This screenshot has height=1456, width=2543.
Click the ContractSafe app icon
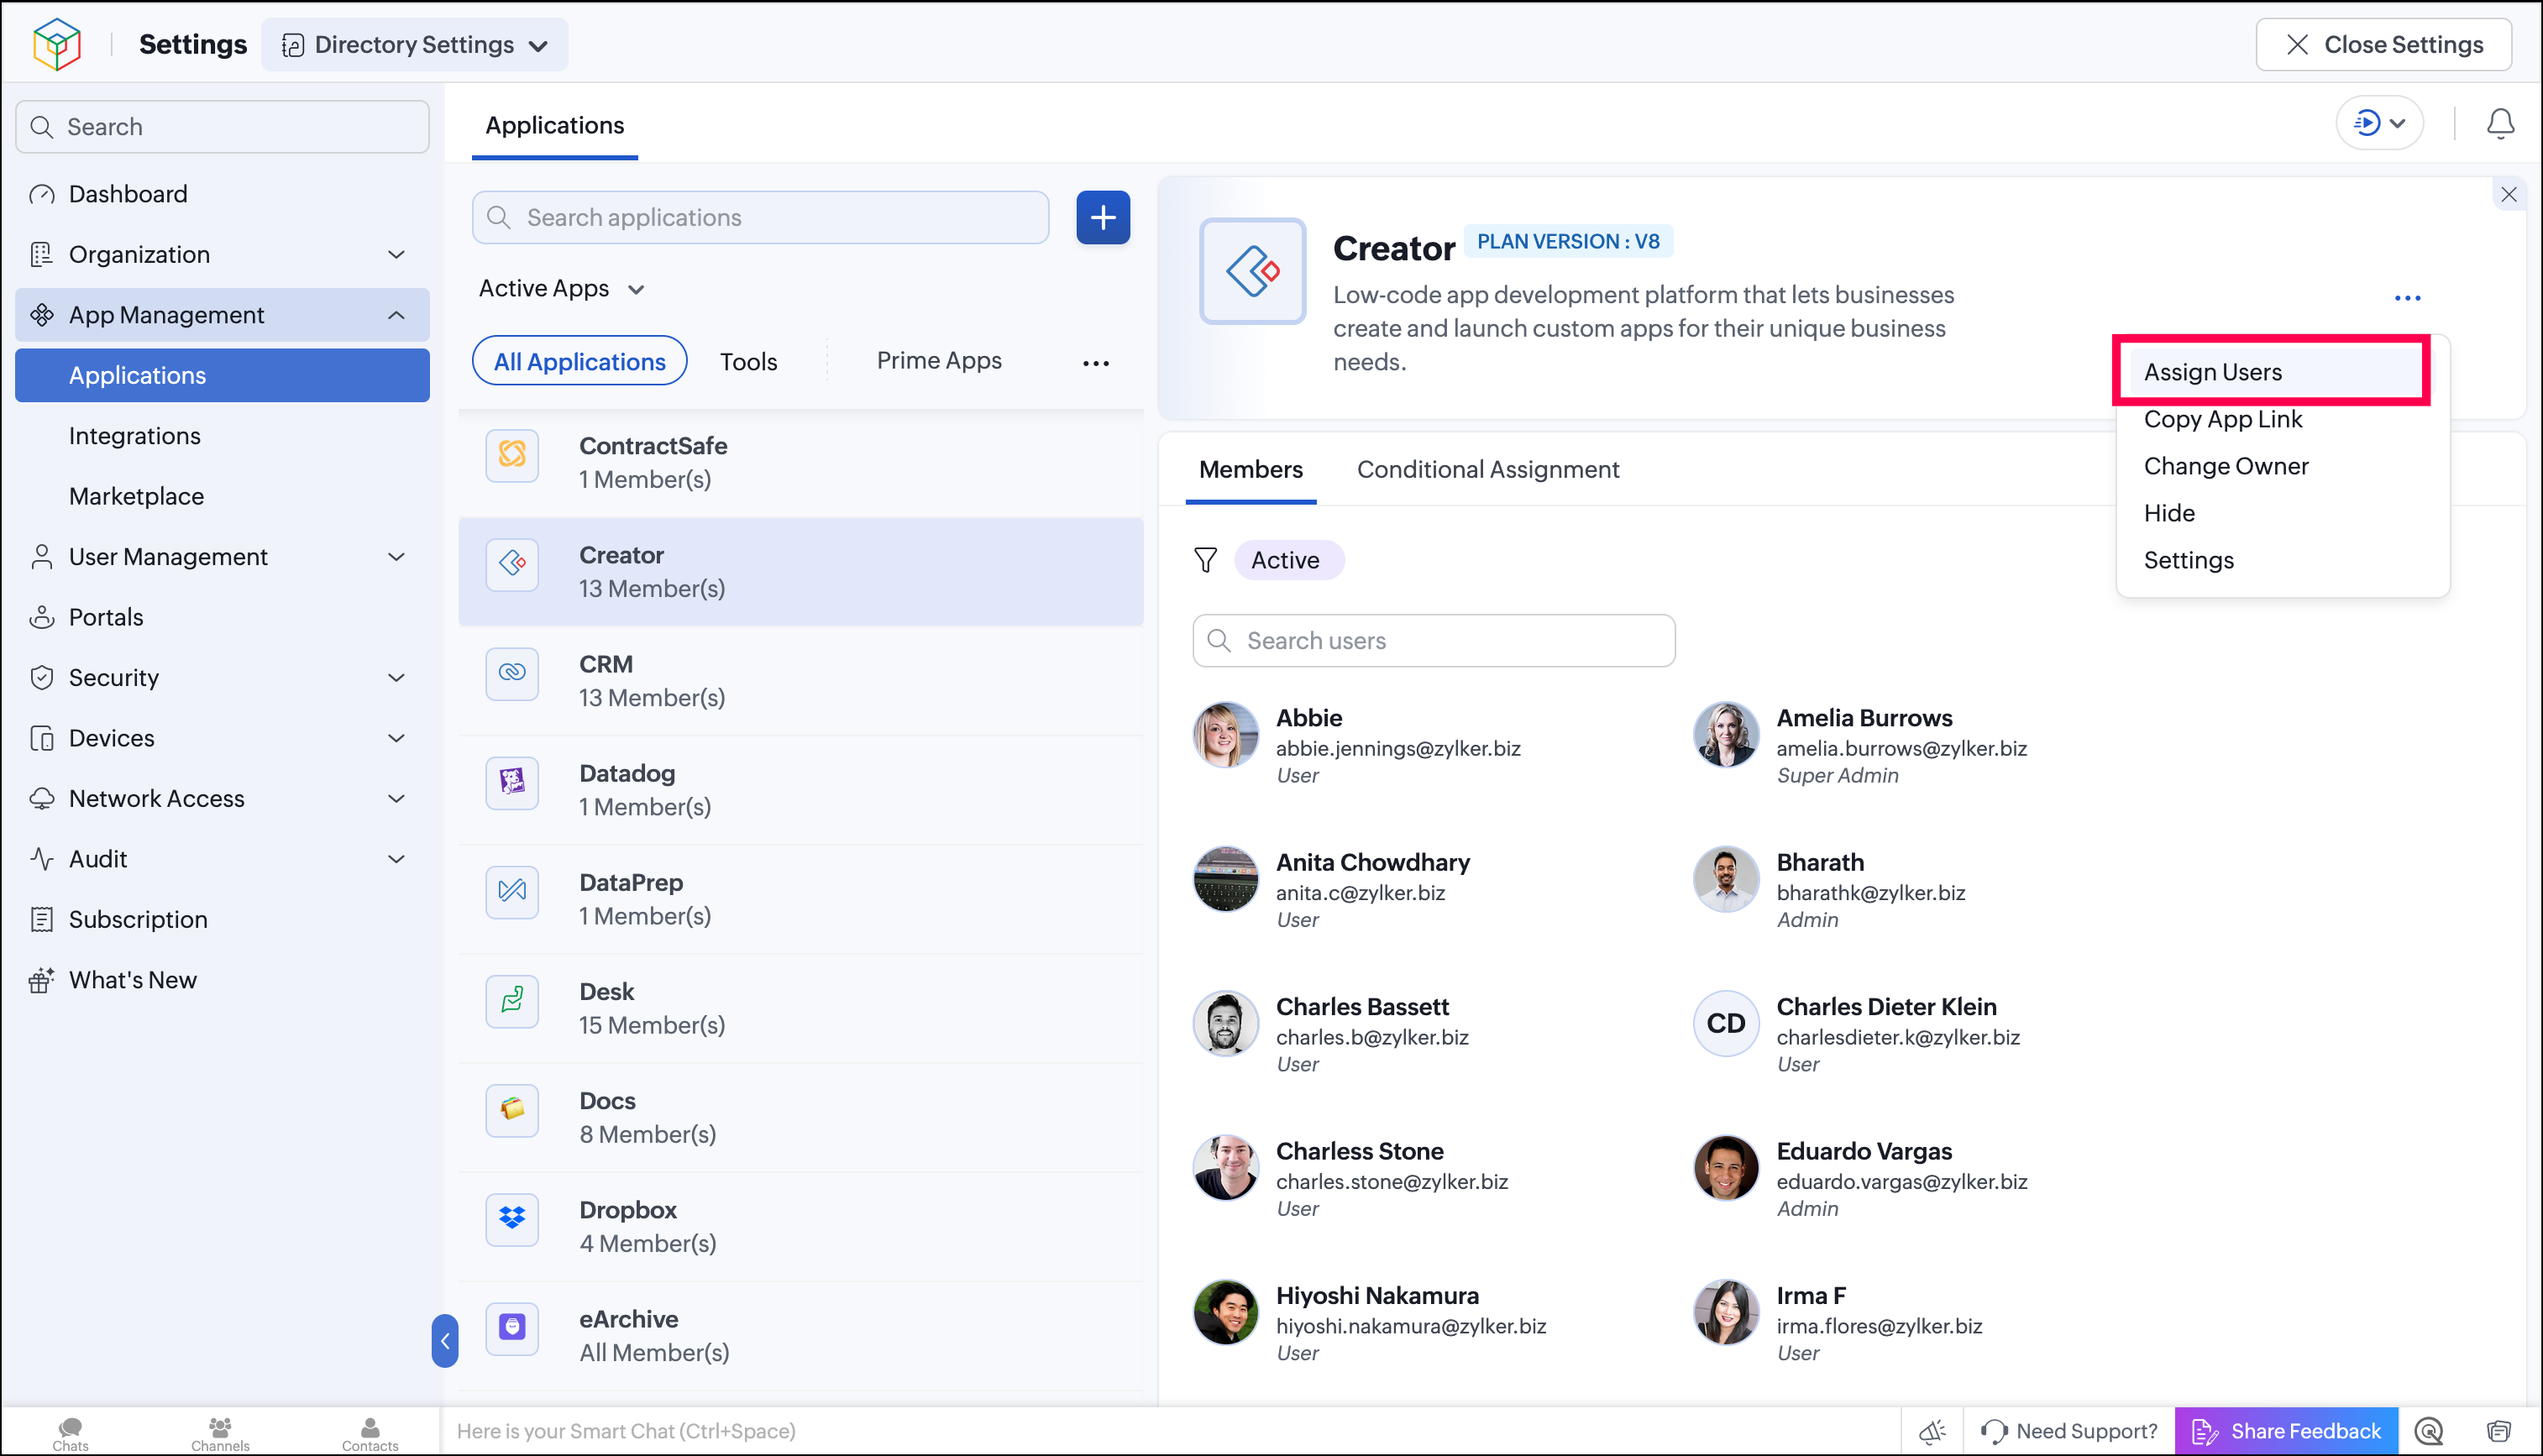pos(512,455)
